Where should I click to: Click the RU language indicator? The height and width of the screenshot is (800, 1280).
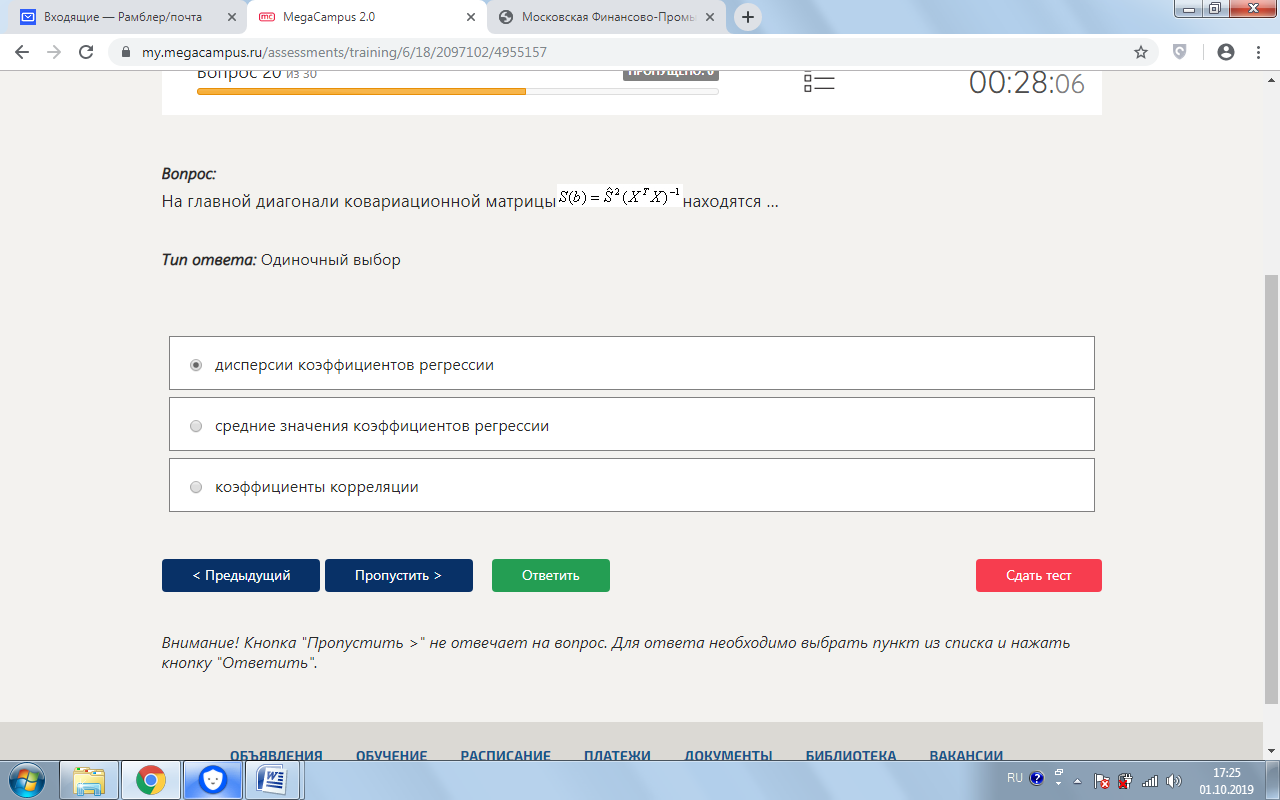click(1015, 777)
